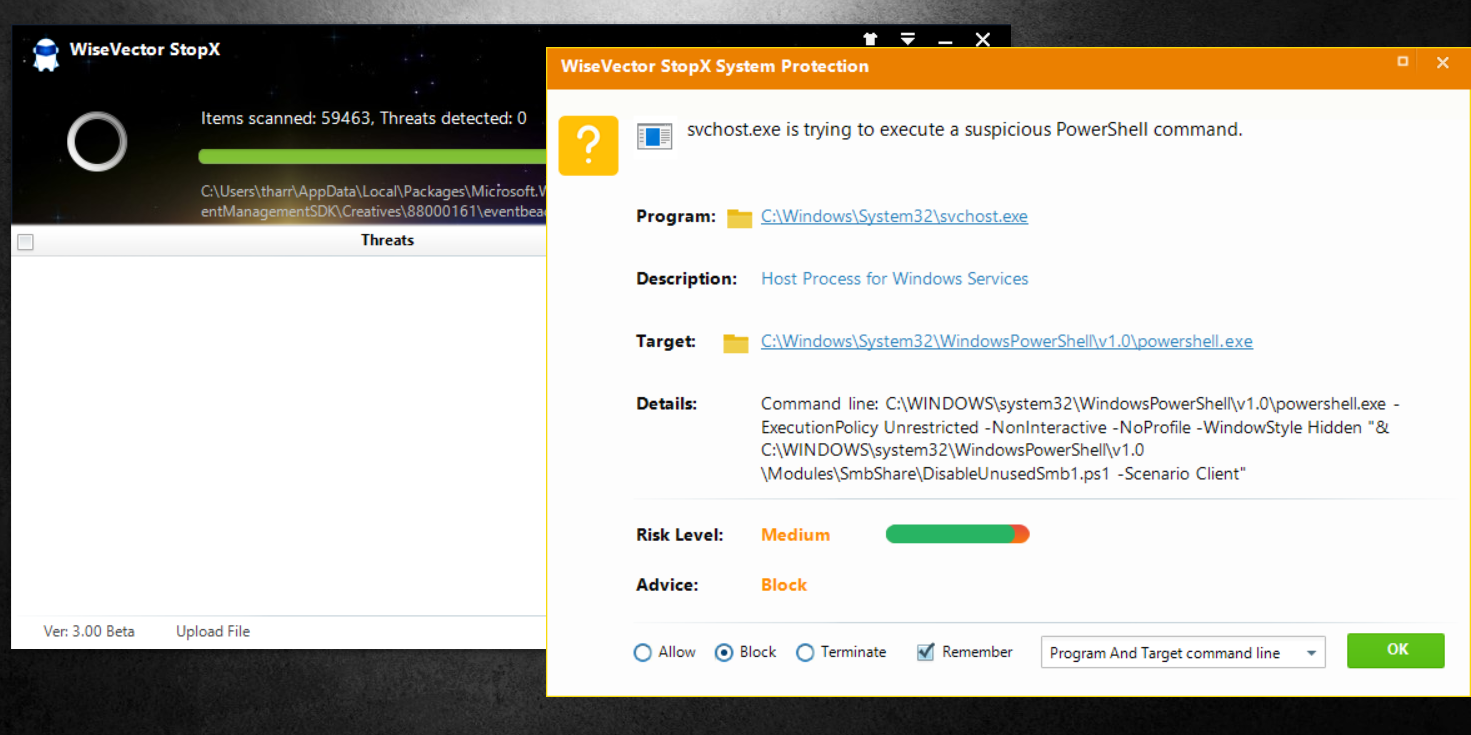Open the powershell.exe target path link
The image size is (1471, 735).
pyautogui.click(x=1007, y=341)
